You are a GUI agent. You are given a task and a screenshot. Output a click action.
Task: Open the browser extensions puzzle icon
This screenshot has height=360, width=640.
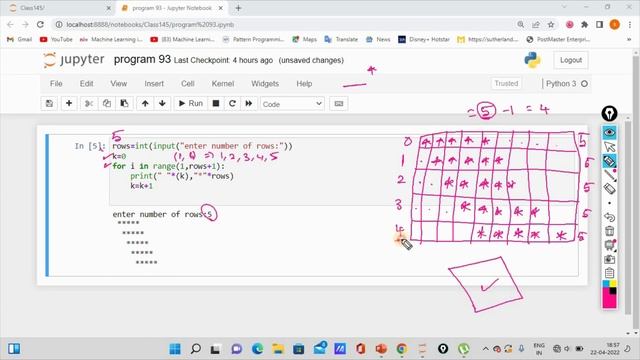point(584,24)
